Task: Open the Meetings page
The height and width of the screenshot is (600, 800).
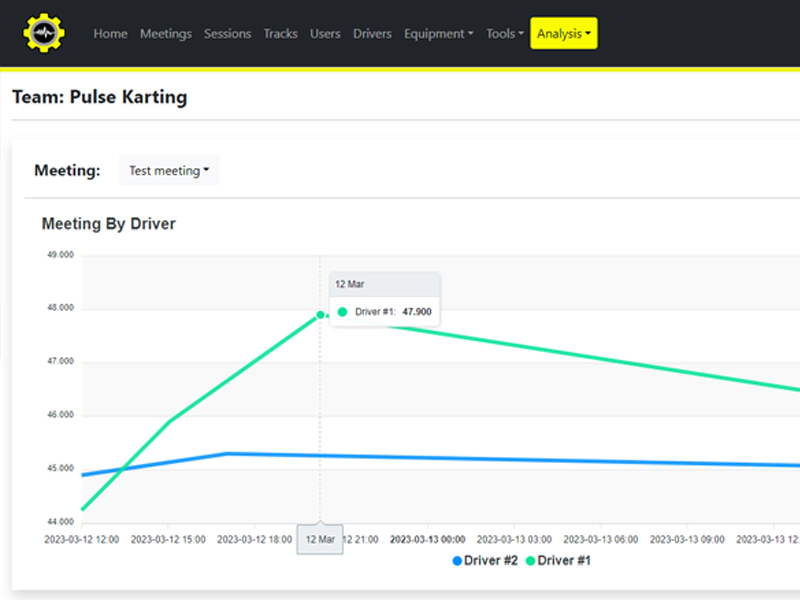Action: point(165,33)
